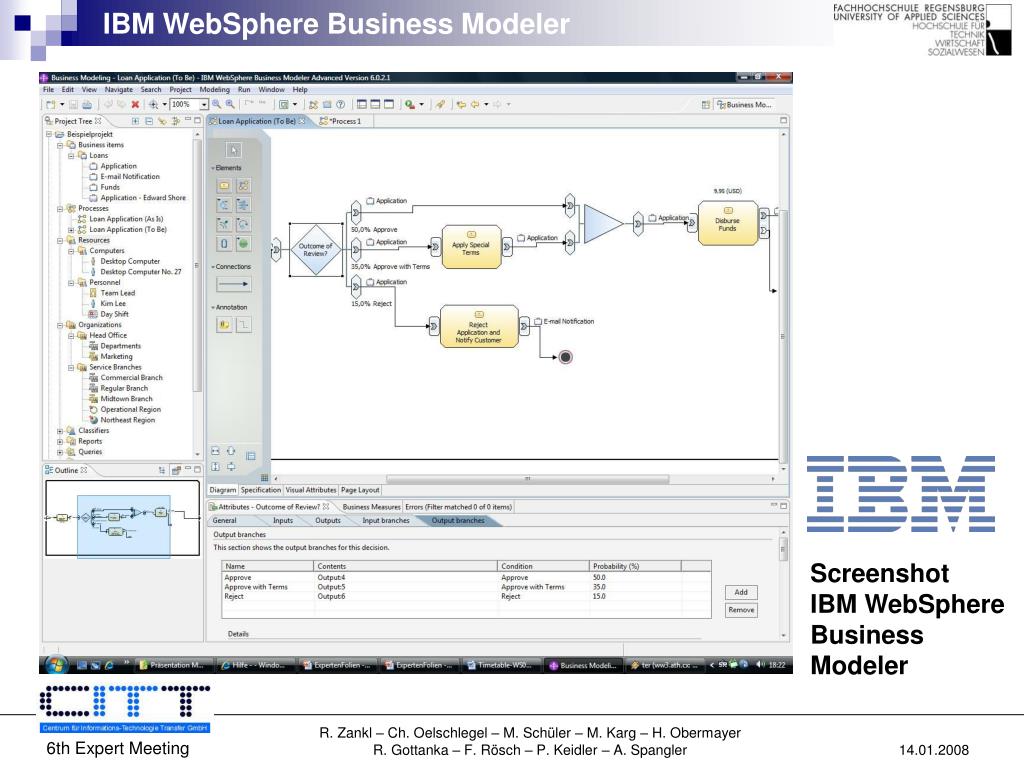
Task: Open the zoom percentage dropdown
Action: coord(204,104)
